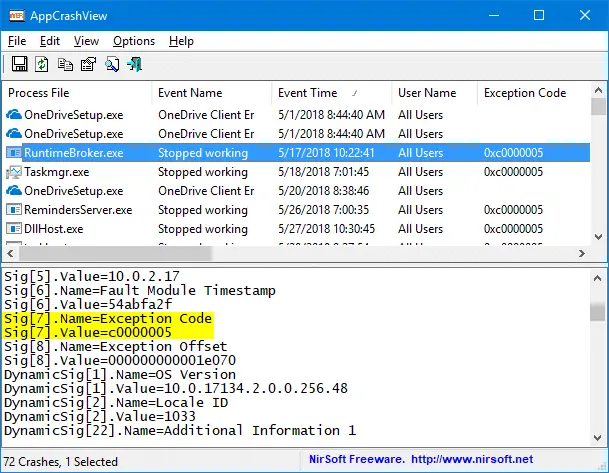Open the Options menu
The height and width of the screenshot is (473, 609).
(x=134, y=41)
